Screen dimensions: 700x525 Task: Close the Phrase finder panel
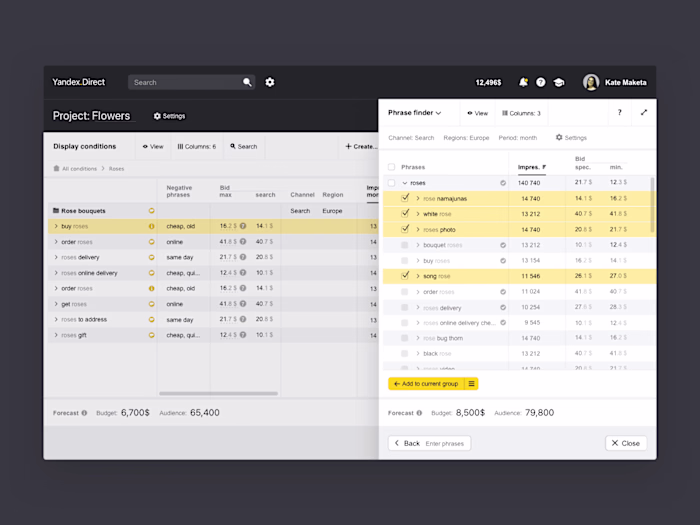pyautogui.click(x=626, y=443)
